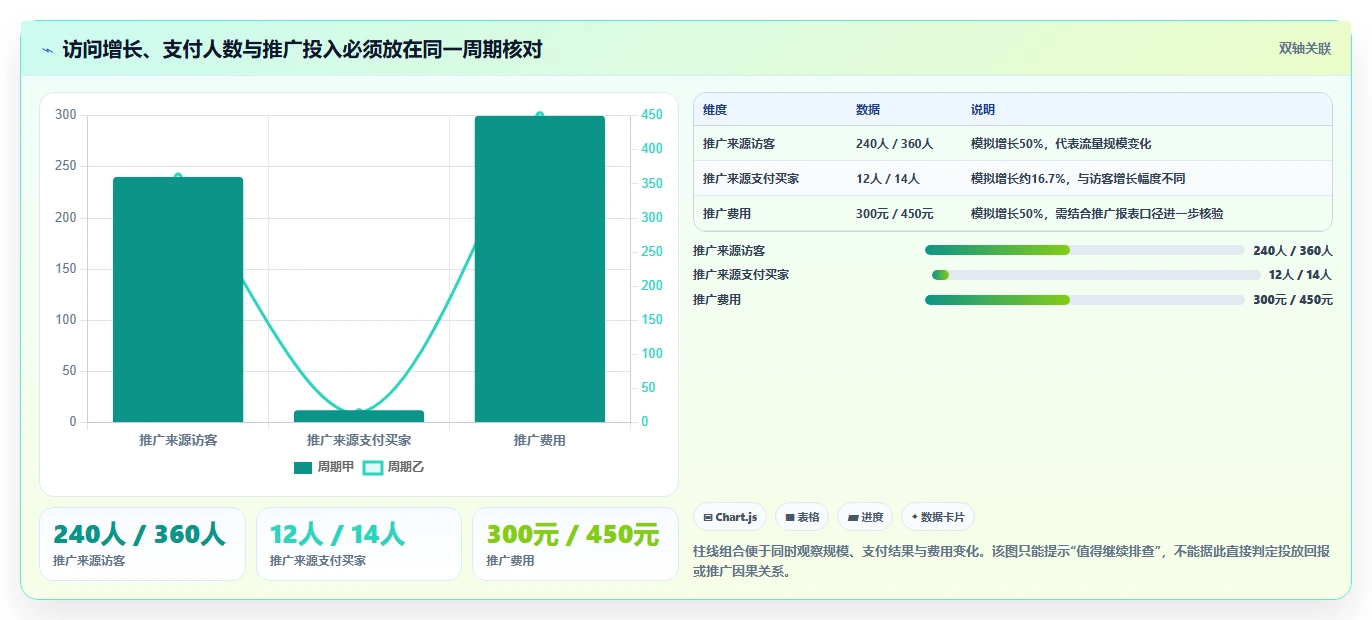Open the 240人 / 360人 data card

pos(142,544)
